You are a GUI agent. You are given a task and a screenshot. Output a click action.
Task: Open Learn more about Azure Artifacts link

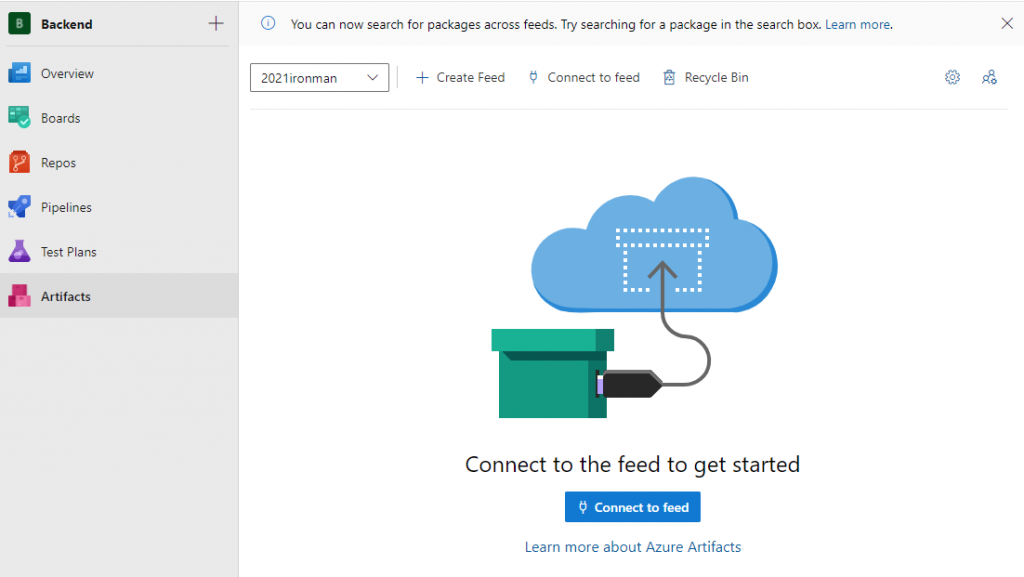633,547
